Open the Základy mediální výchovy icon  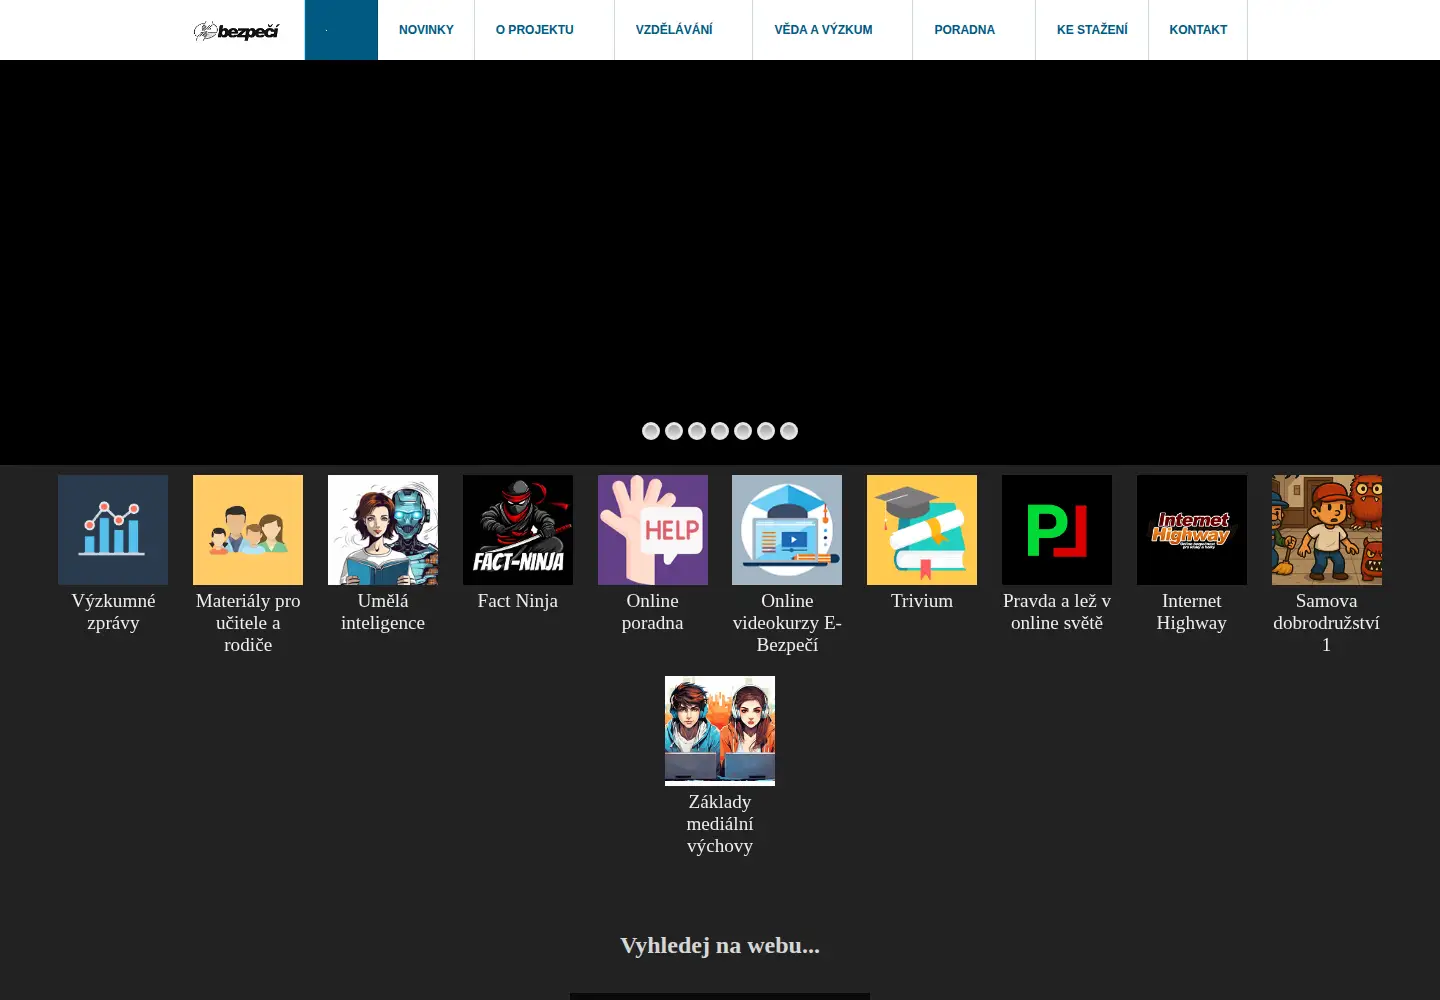720,731
